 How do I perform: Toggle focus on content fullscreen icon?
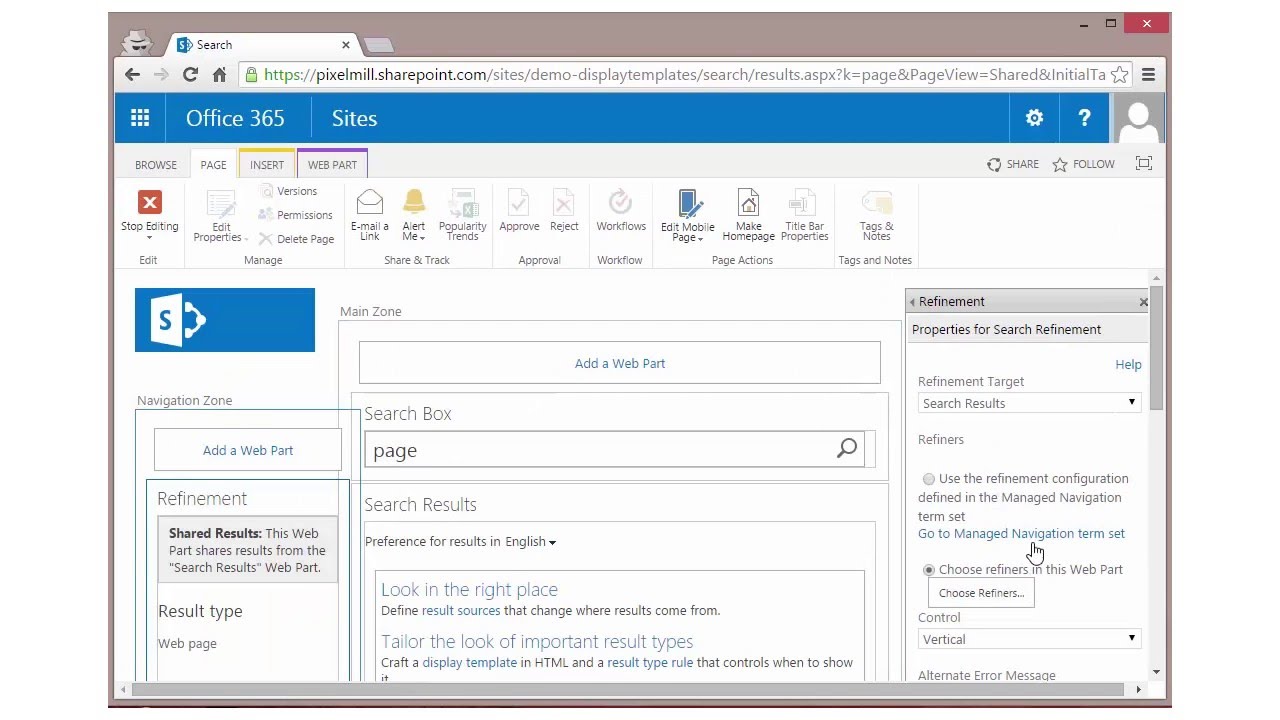(1144, 164)
